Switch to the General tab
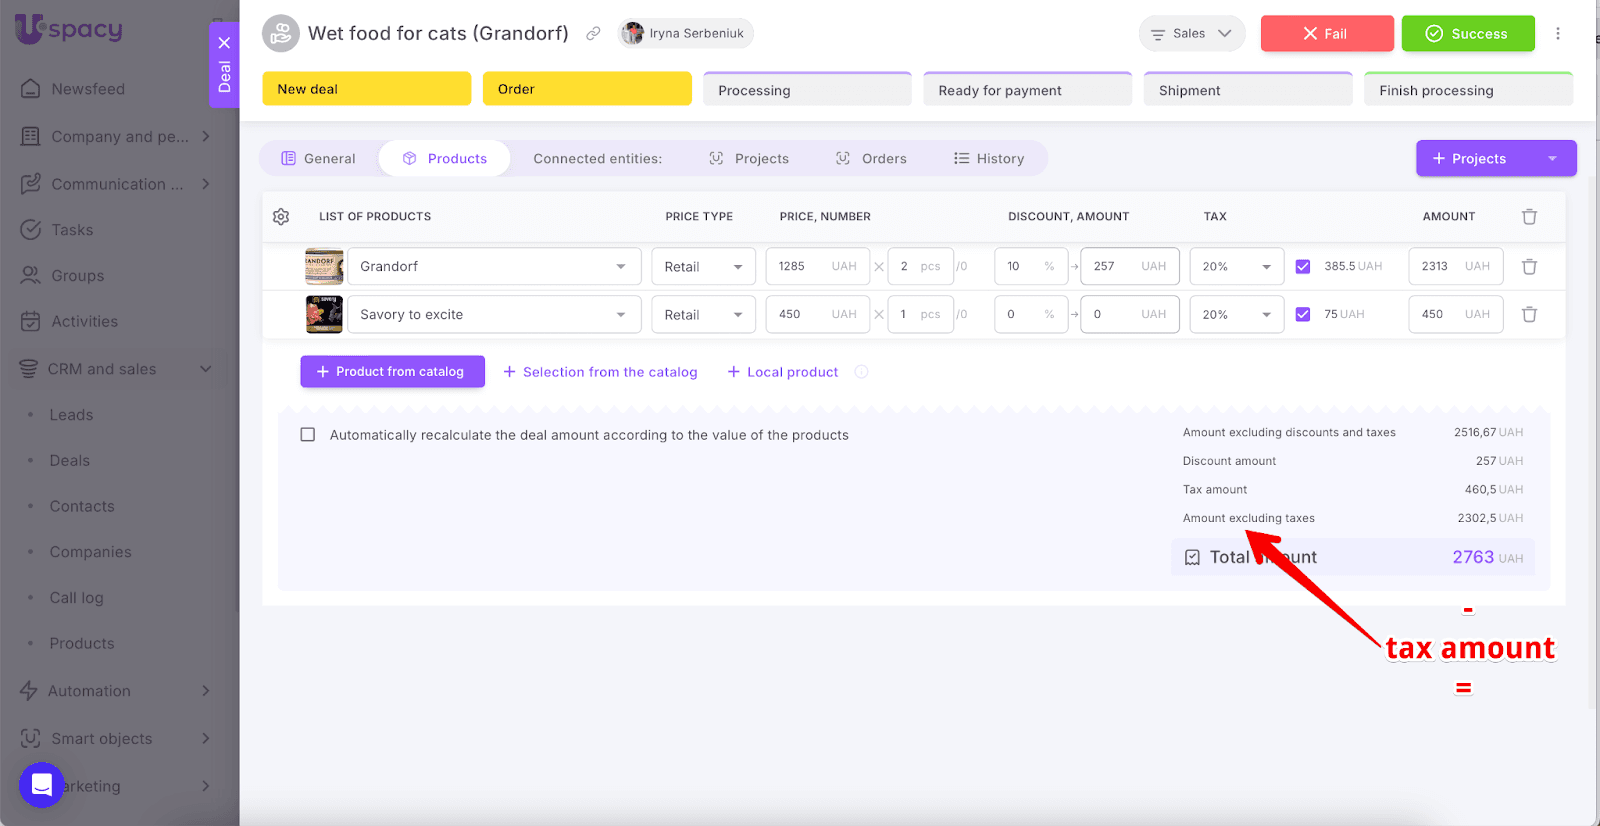 click(x=318, y=159)
